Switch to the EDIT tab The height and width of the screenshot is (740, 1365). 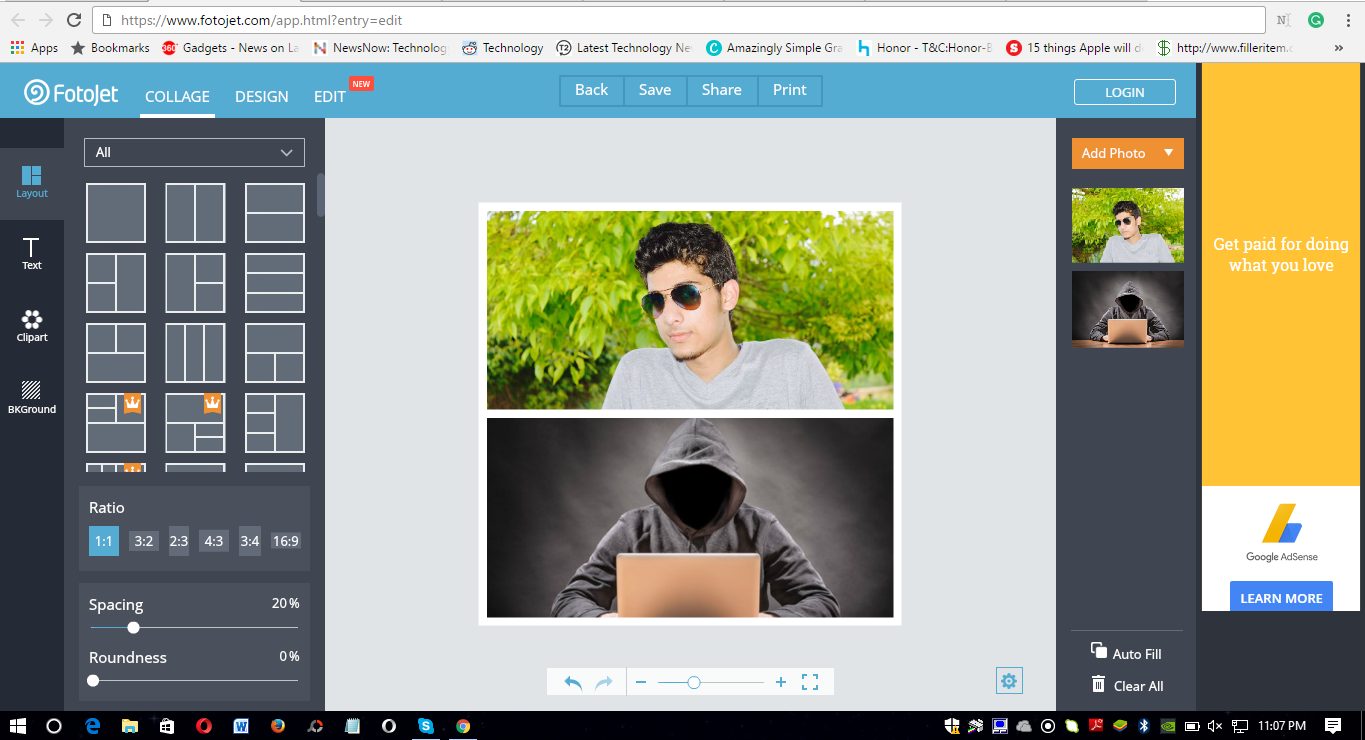coord(329,97)
